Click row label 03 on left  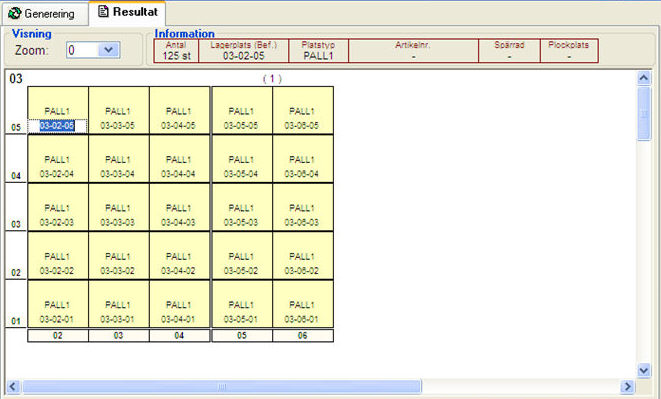(16, 224)
